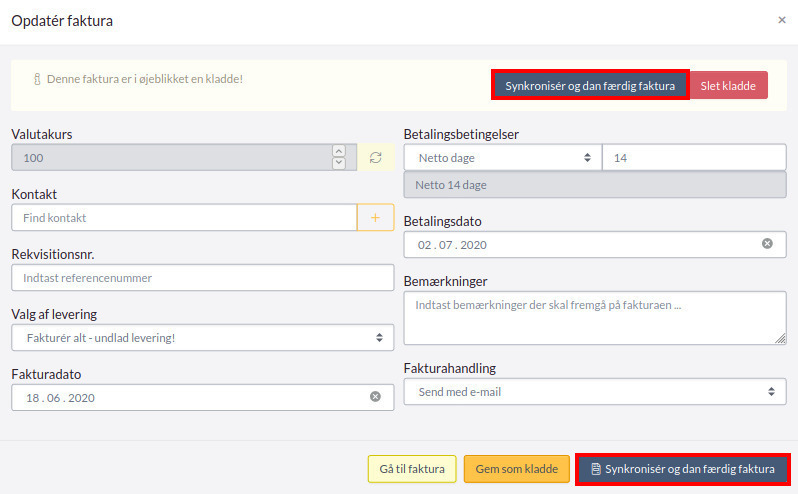Click Gem som kladde button
798x494 pixels.
pyautogui.click(x=517, y=469)
